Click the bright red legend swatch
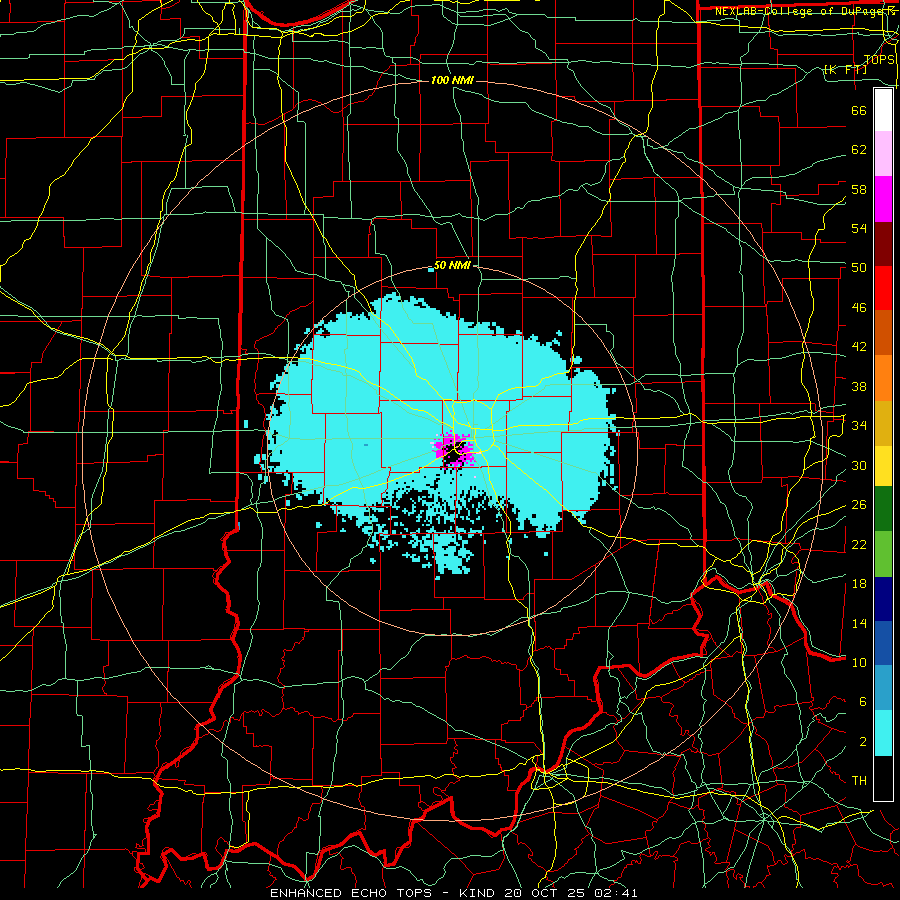This screenshot has height=900, width=900. coord(883,288)
